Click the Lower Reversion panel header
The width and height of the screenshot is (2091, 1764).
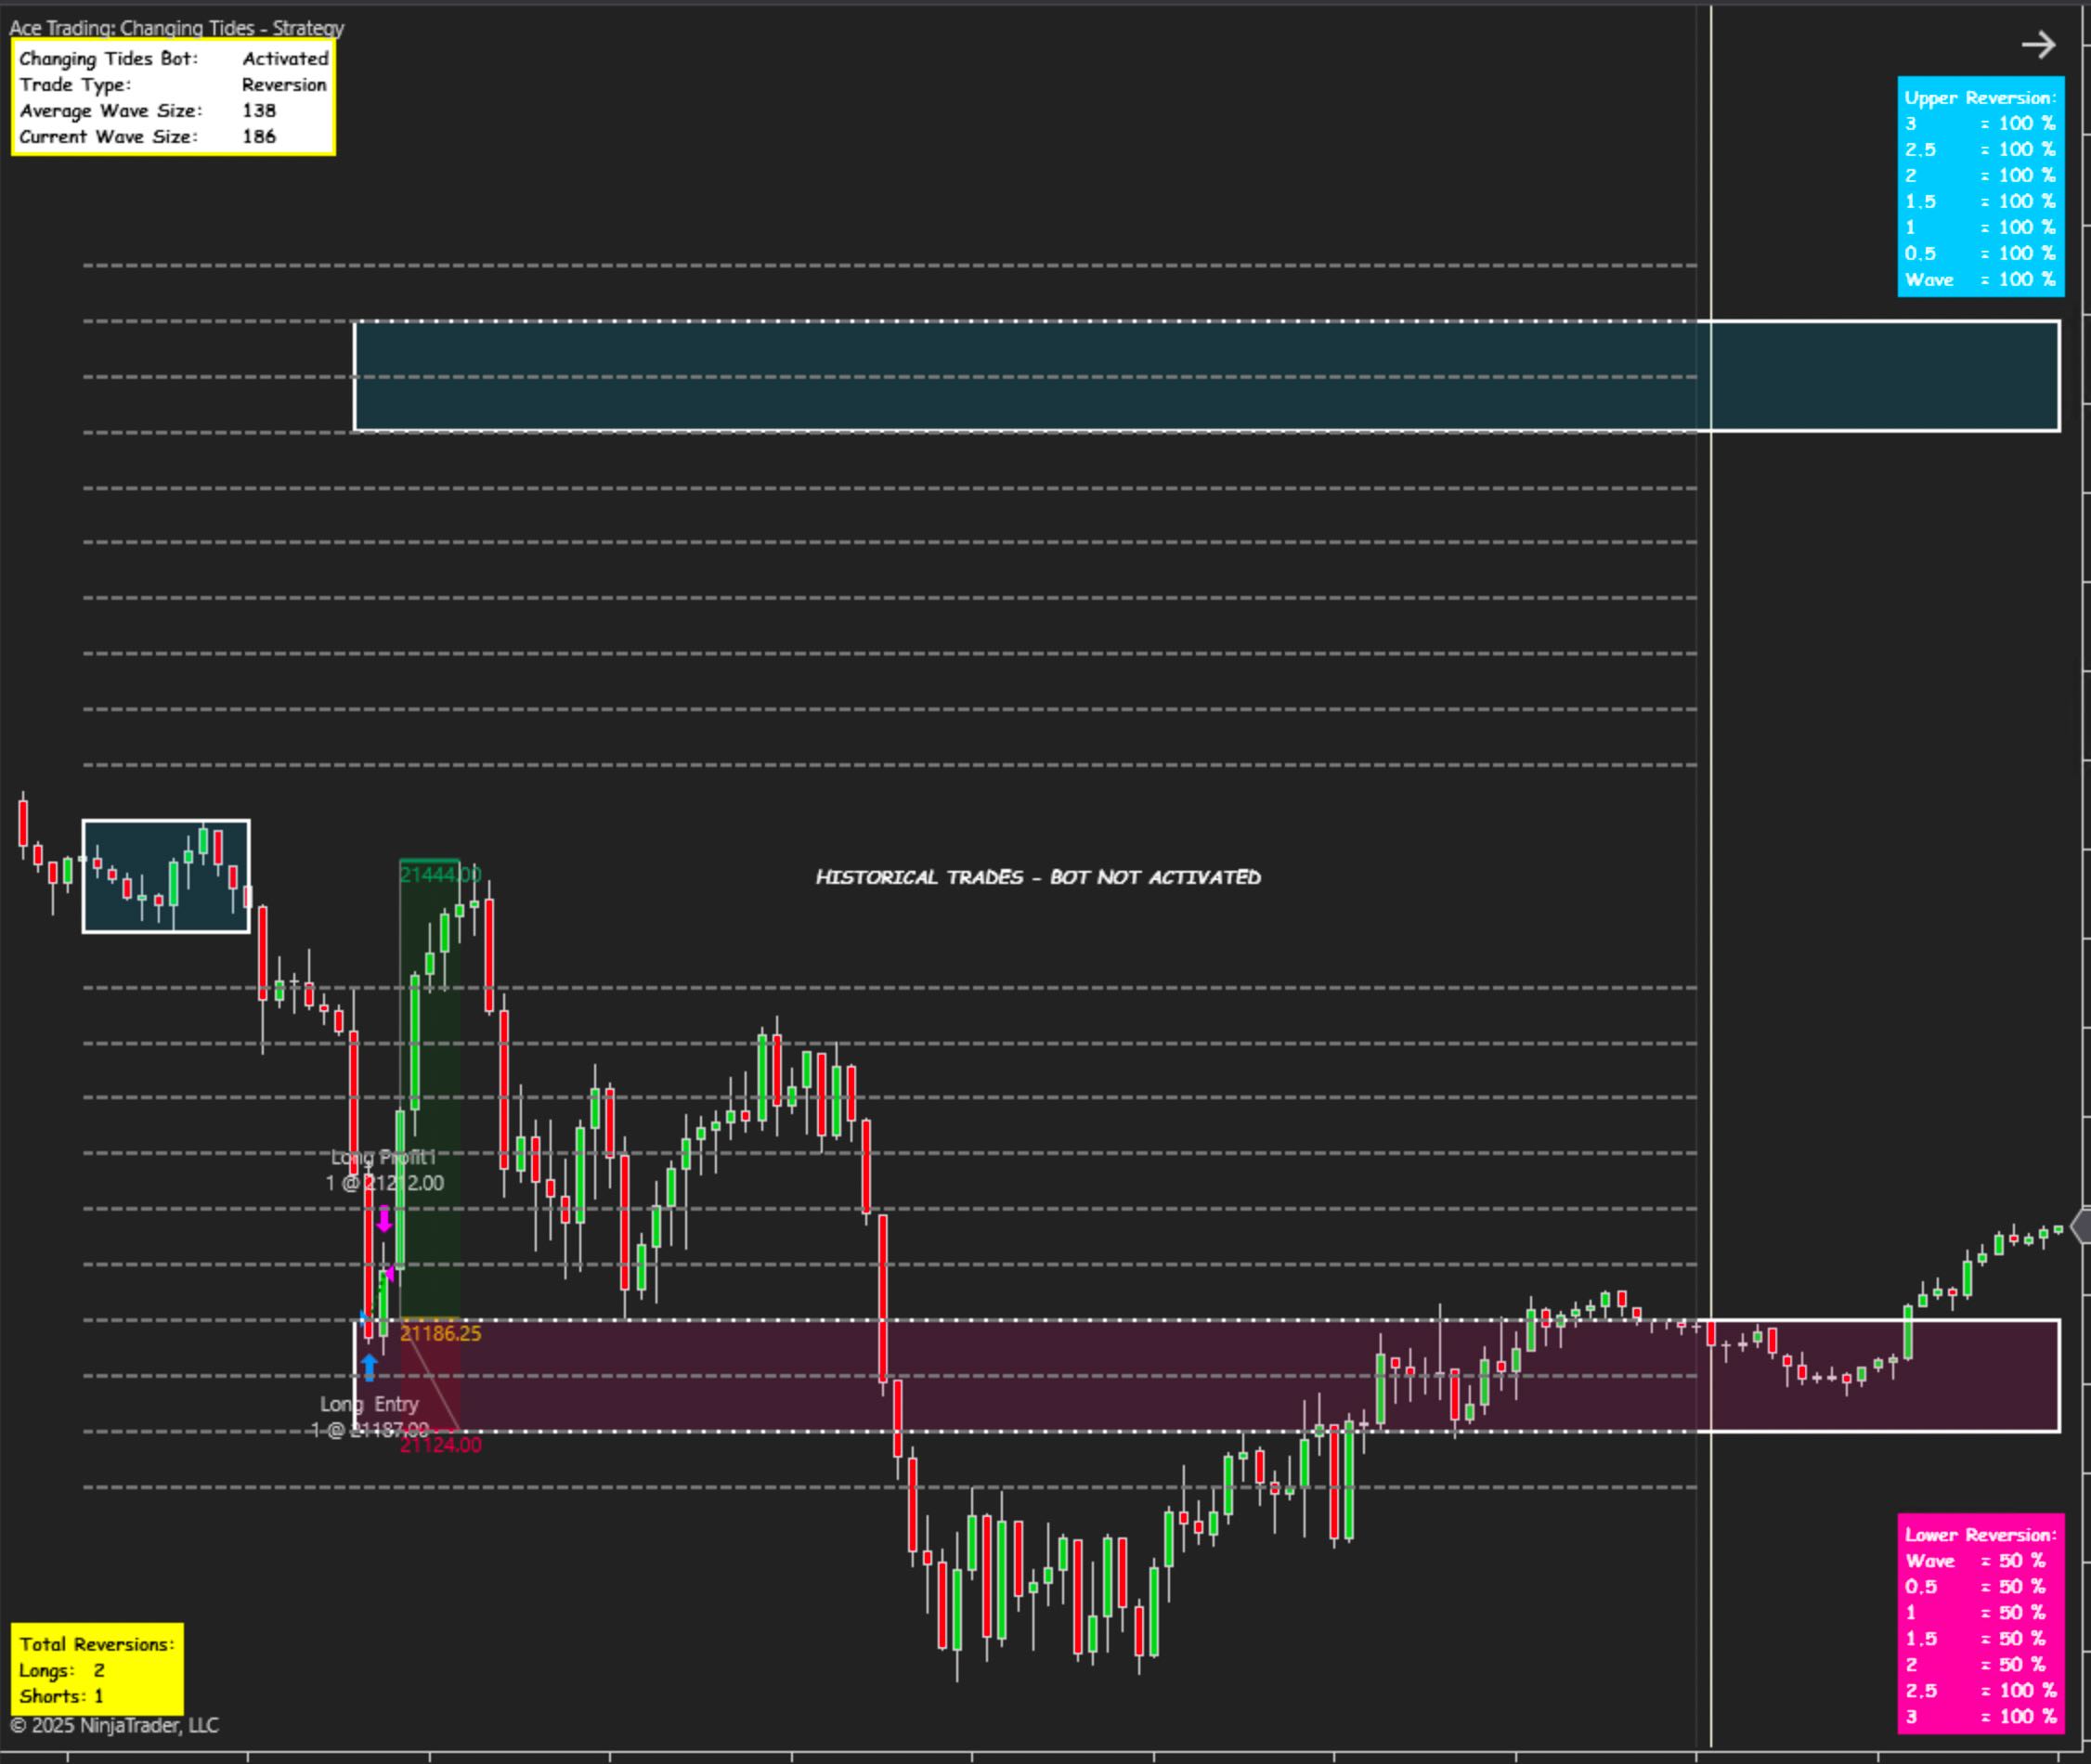pos(1980,1533)
